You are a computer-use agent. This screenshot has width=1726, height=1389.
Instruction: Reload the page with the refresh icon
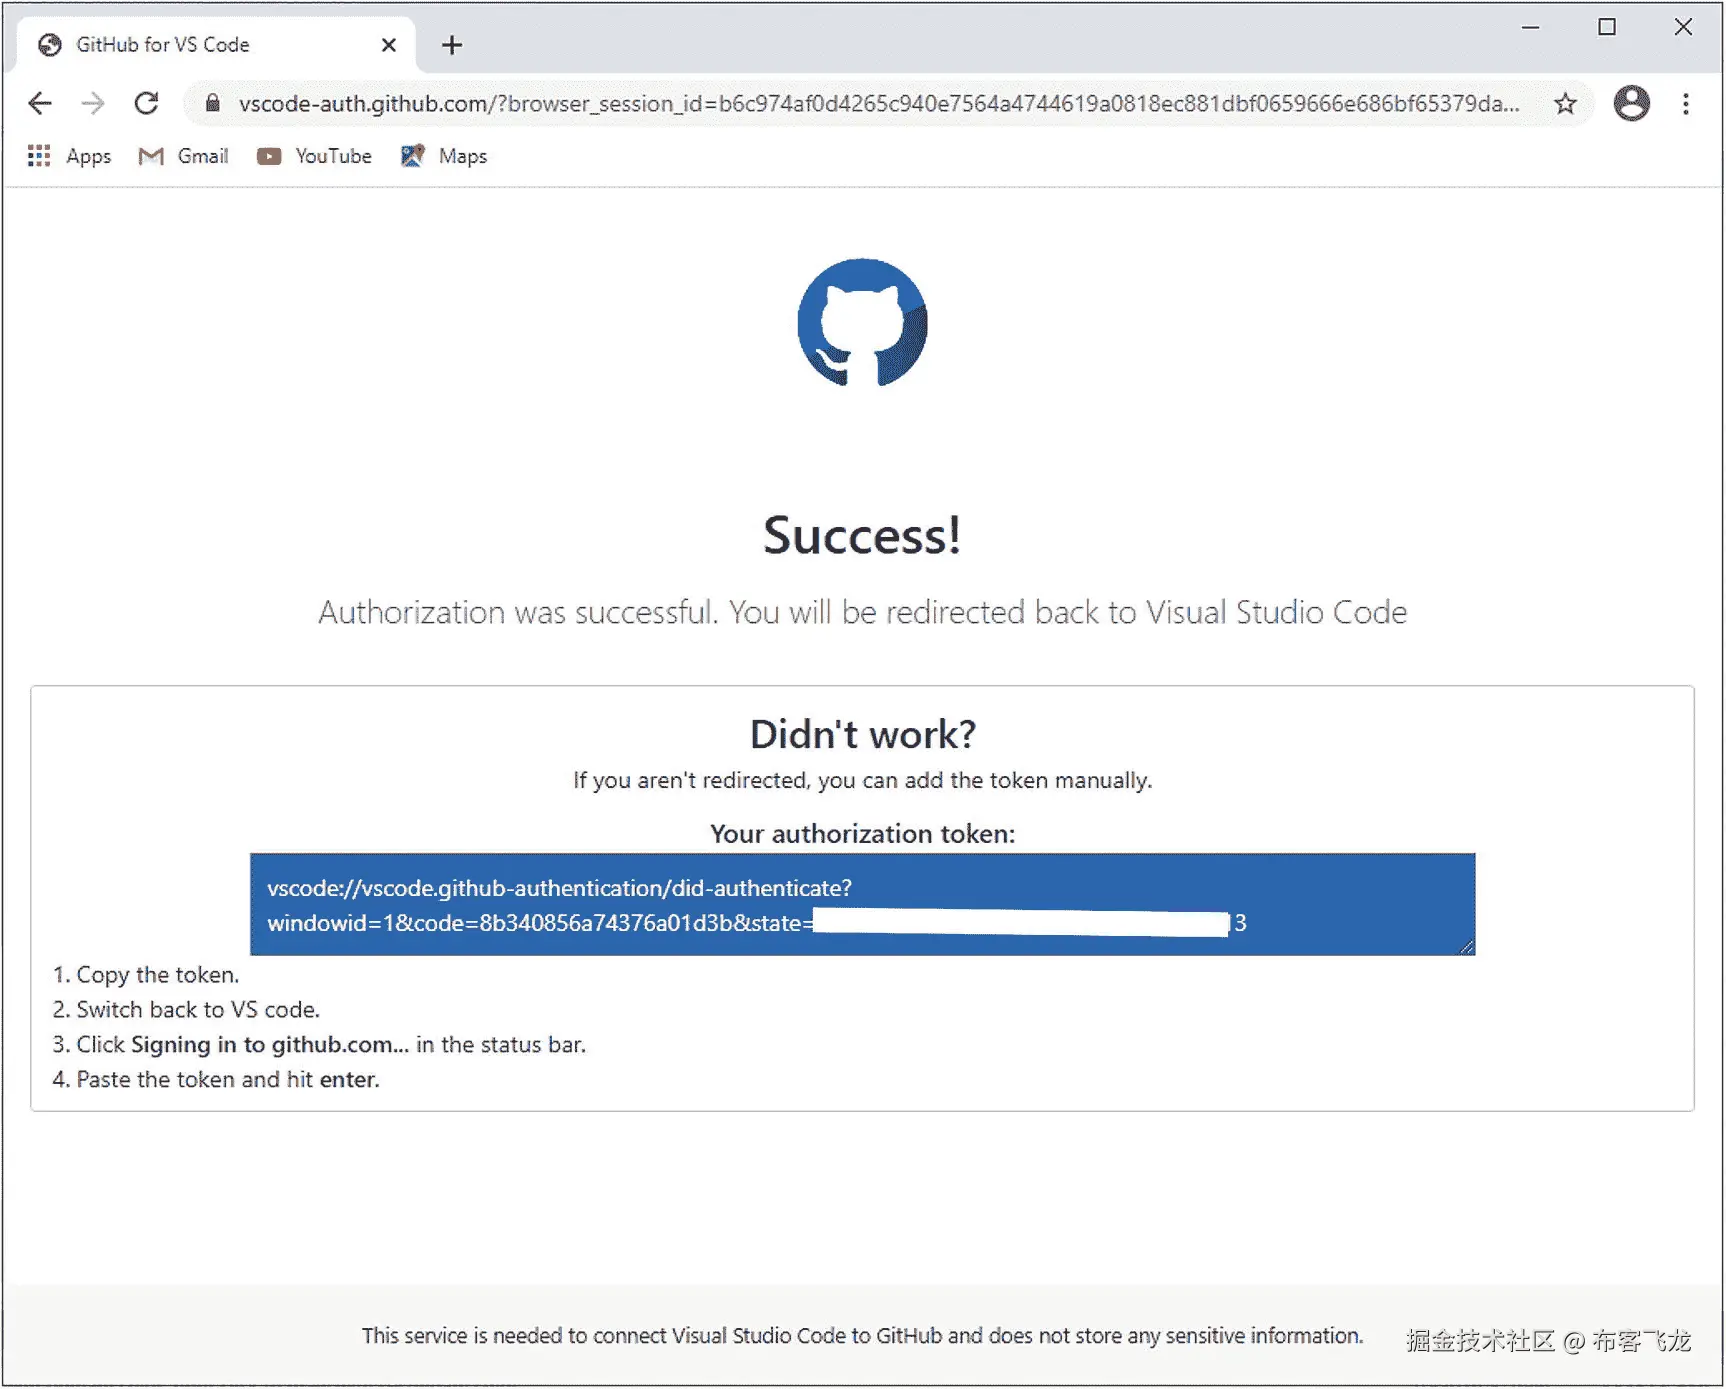147,103
